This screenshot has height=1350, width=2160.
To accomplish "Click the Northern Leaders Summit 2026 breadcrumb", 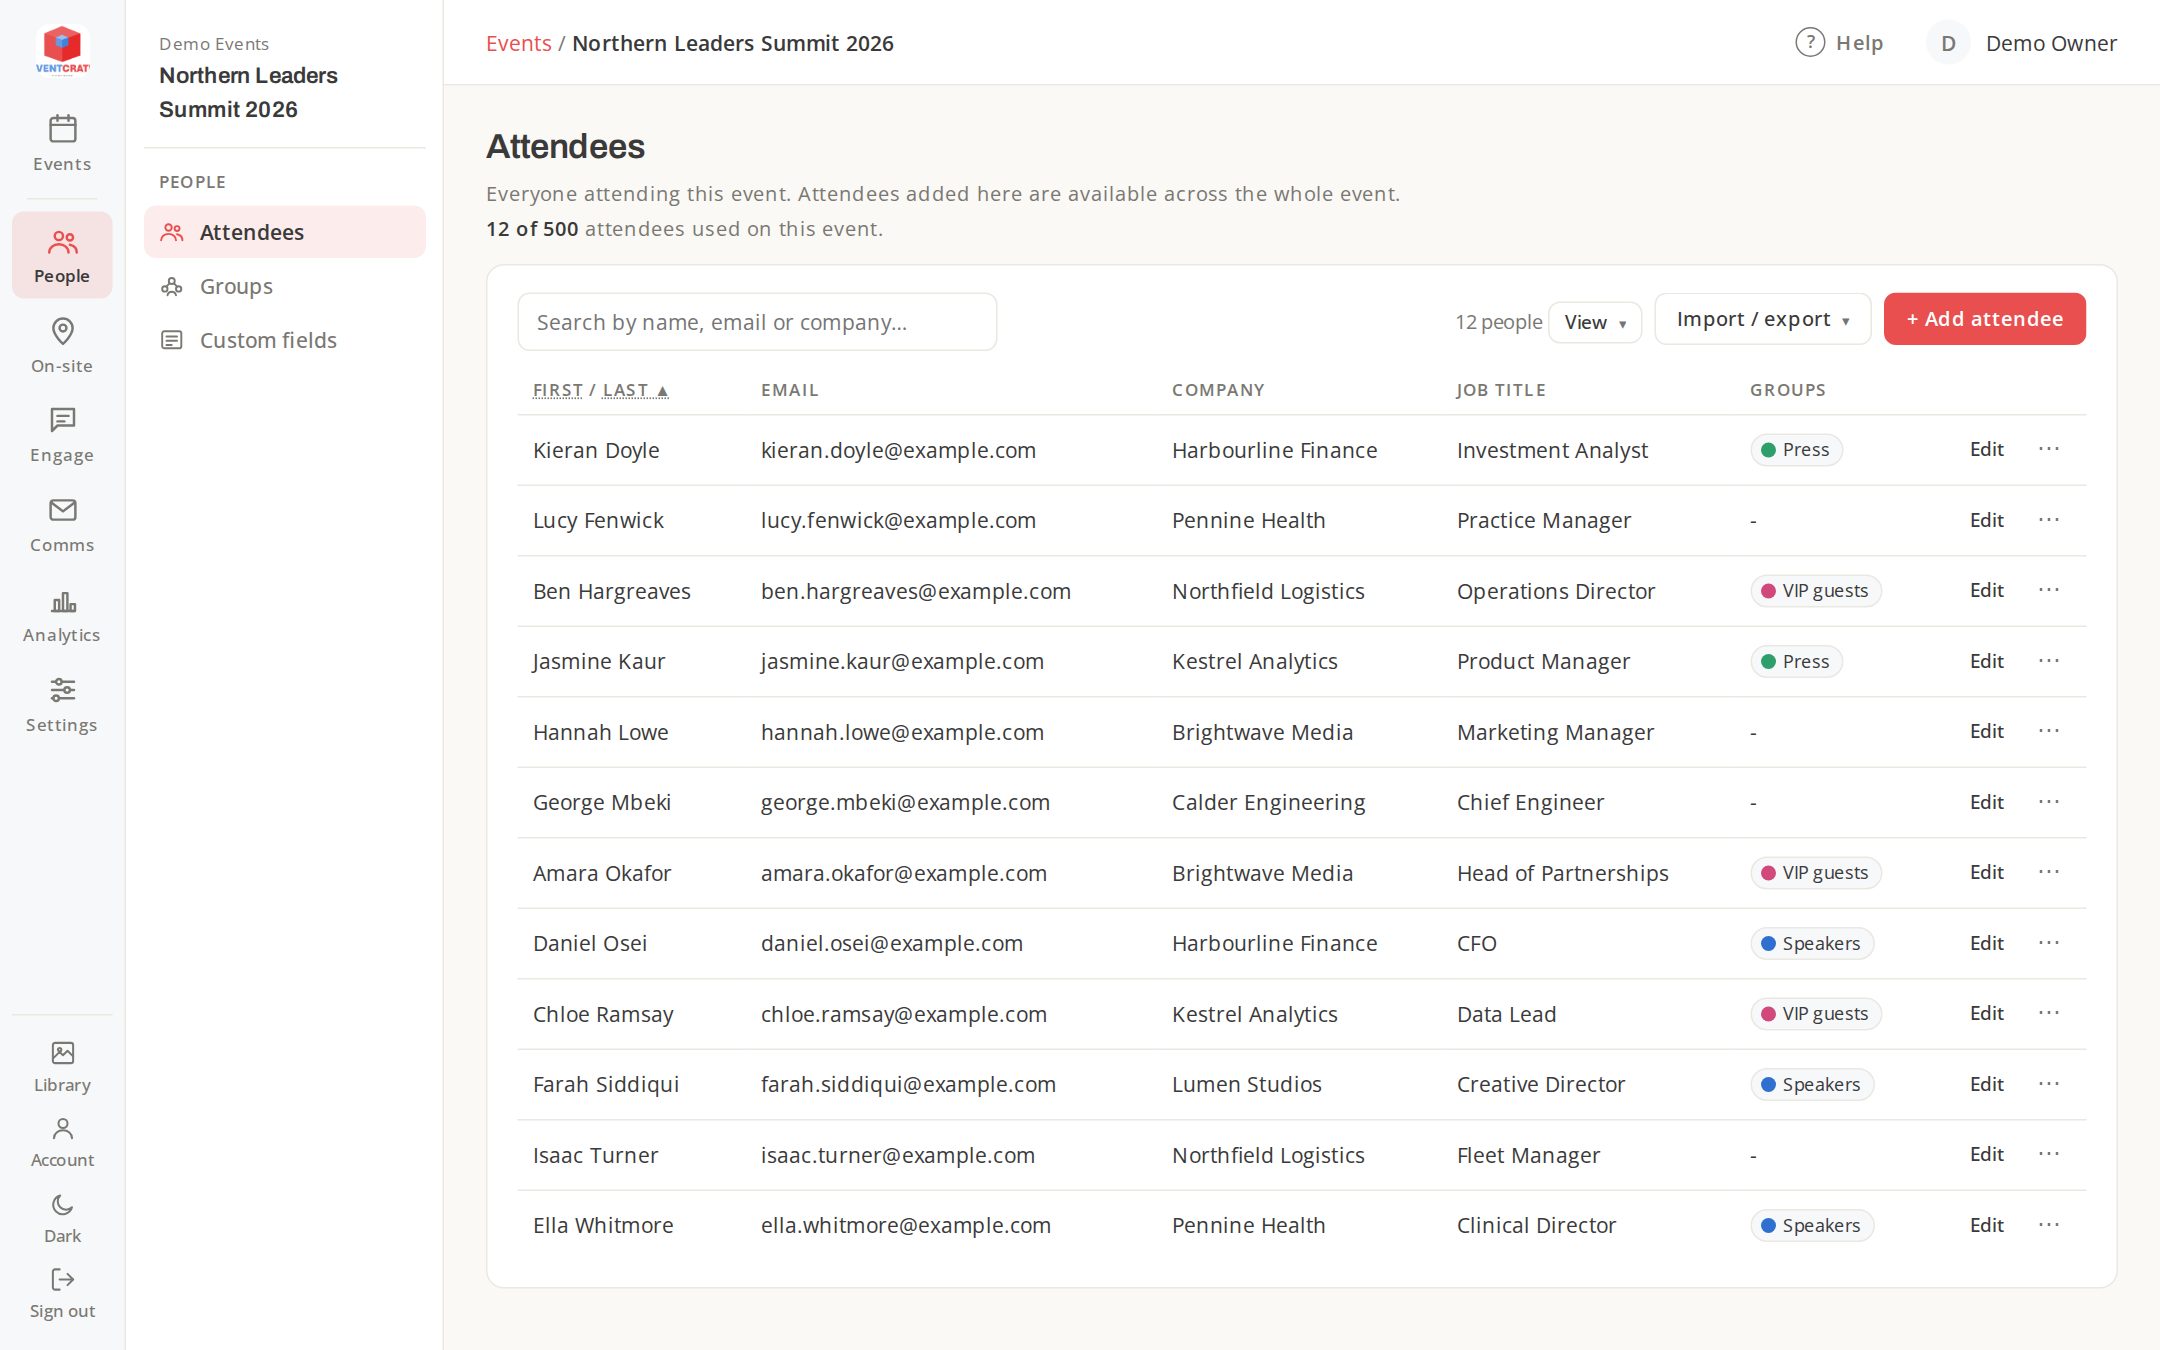I will [733, 43].
